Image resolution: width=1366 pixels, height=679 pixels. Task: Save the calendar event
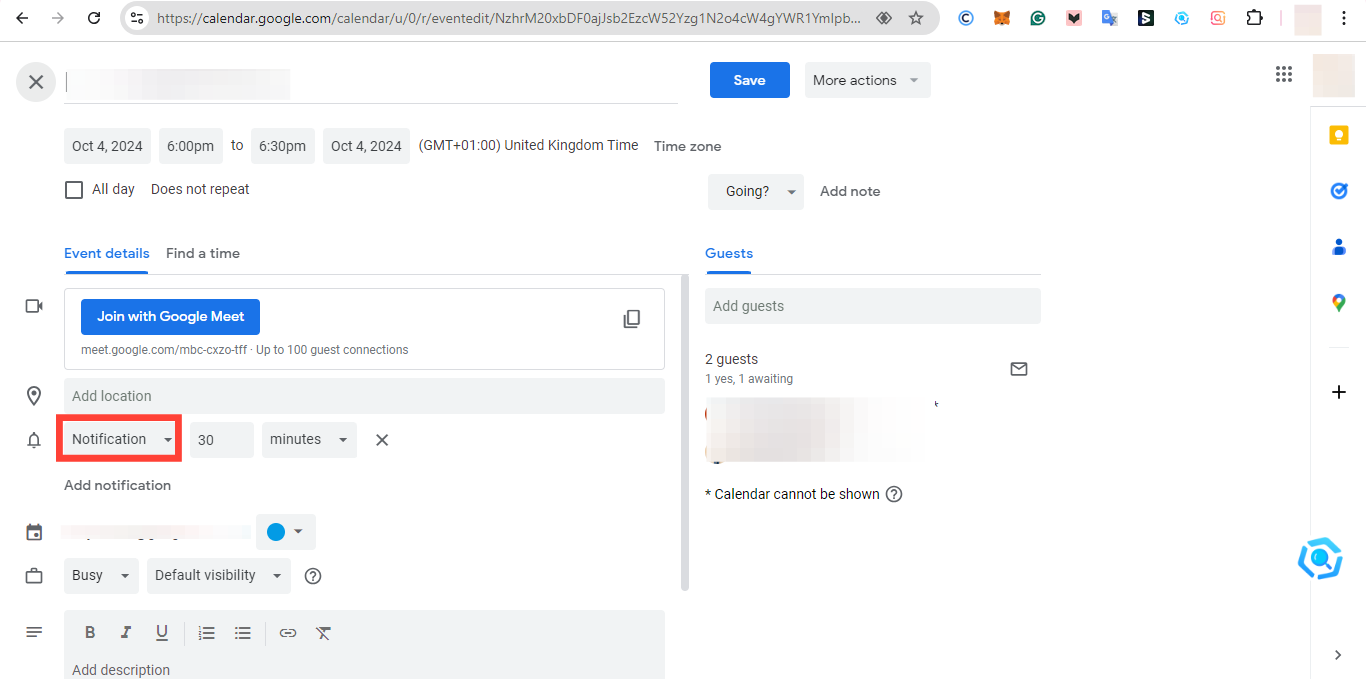tap(749, 80)
